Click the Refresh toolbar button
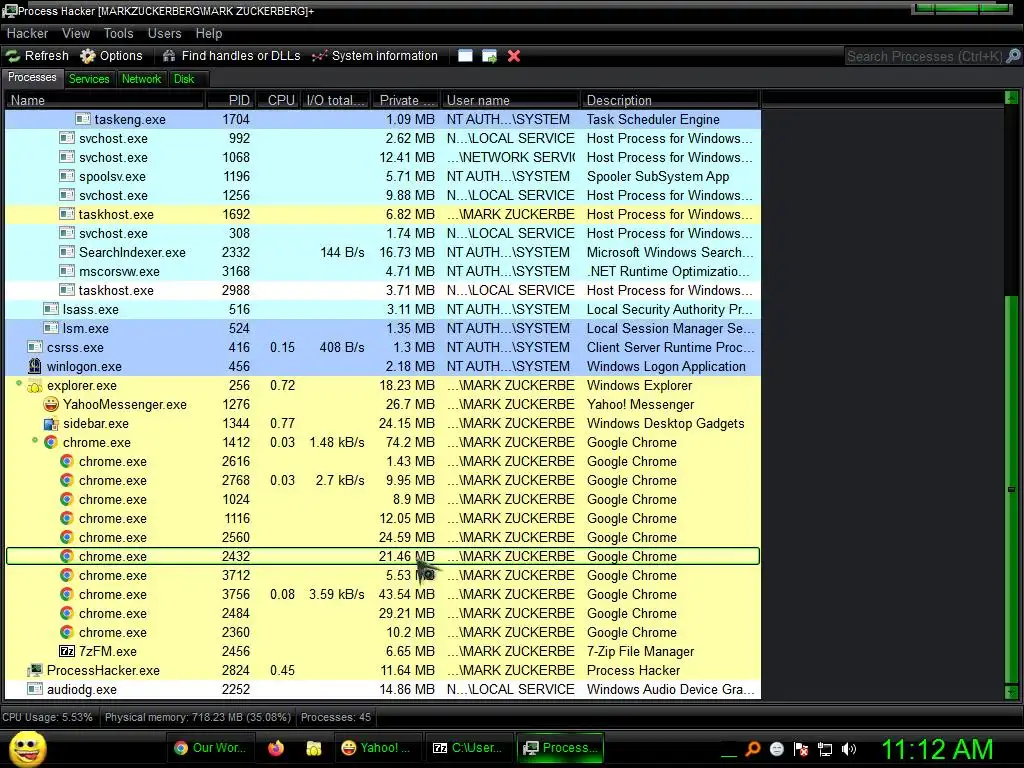Screen dimensions: 1024x768 coord(38,56)
